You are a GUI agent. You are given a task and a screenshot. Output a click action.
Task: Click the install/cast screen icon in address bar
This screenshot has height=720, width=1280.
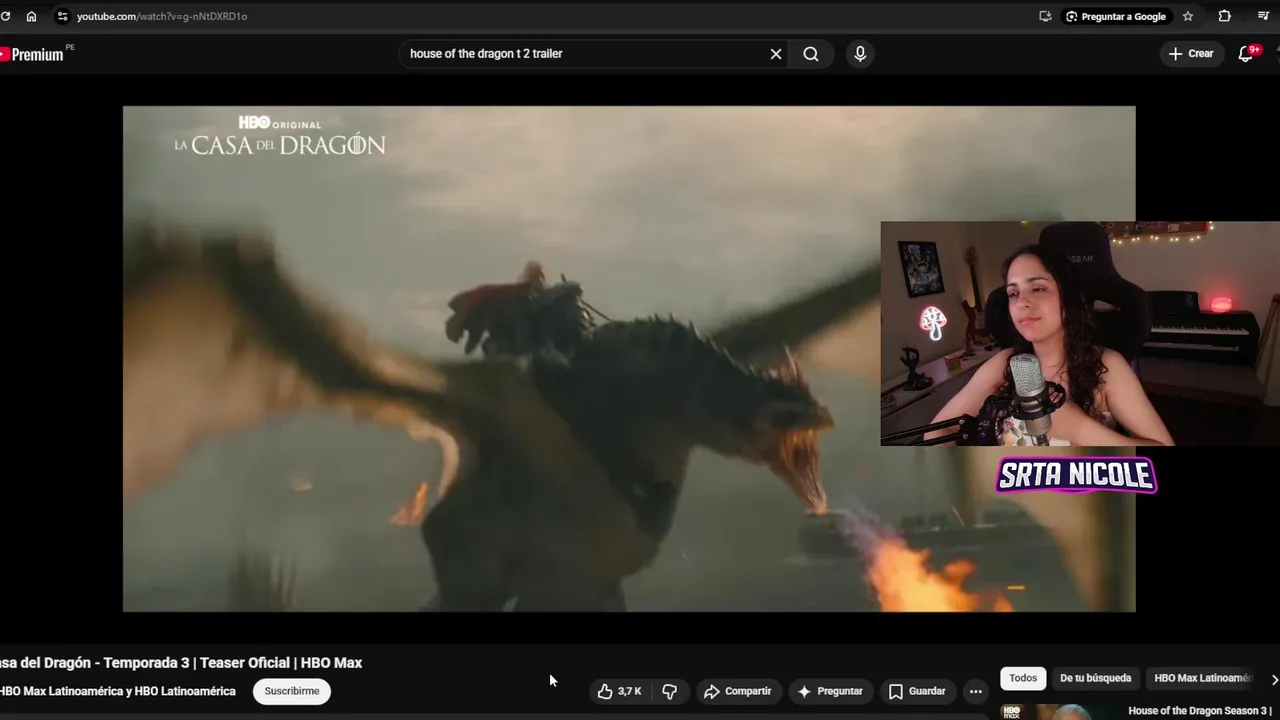pyautogui.click(x=1045, y=16)
